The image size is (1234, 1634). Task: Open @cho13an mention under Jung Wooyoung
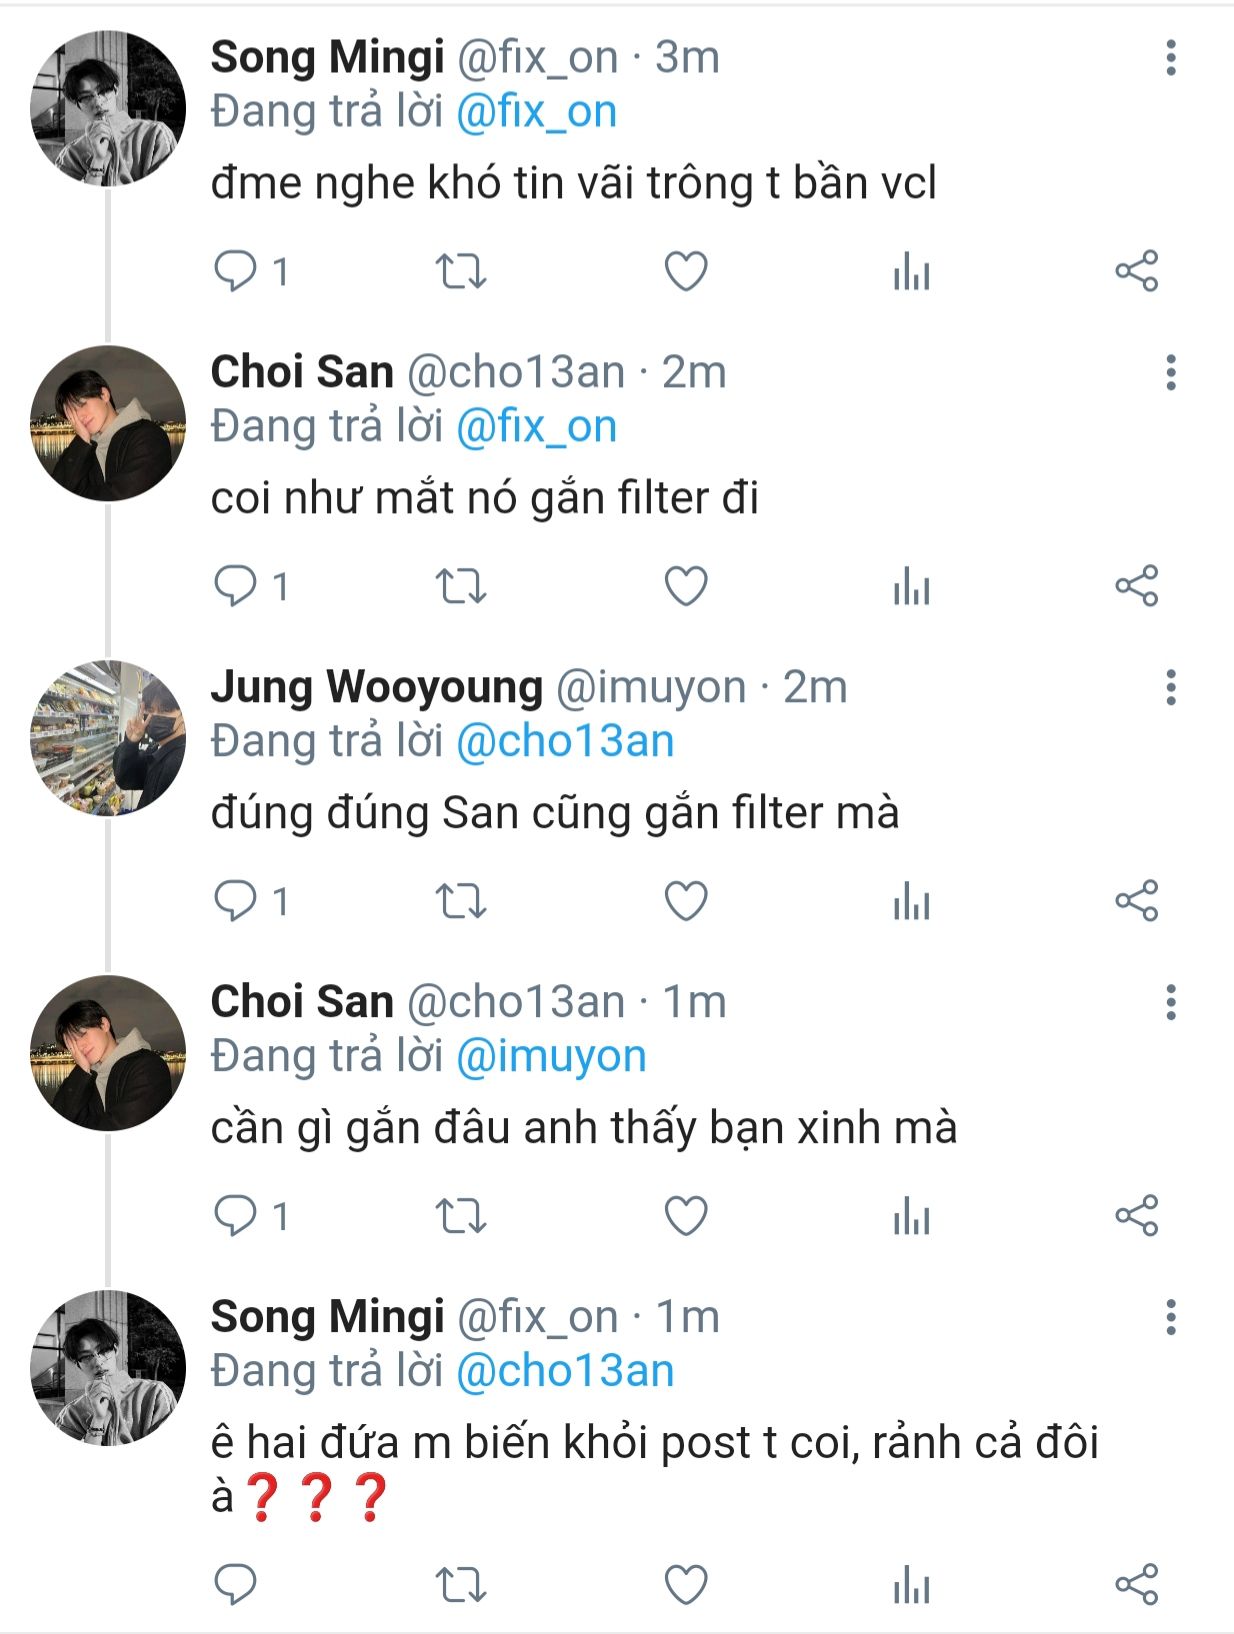[x=565, y=741]
